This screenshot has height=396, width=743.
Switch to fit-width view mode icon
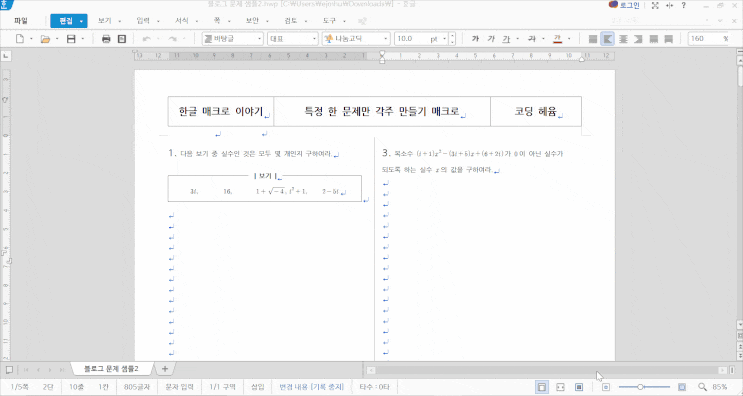560,387
